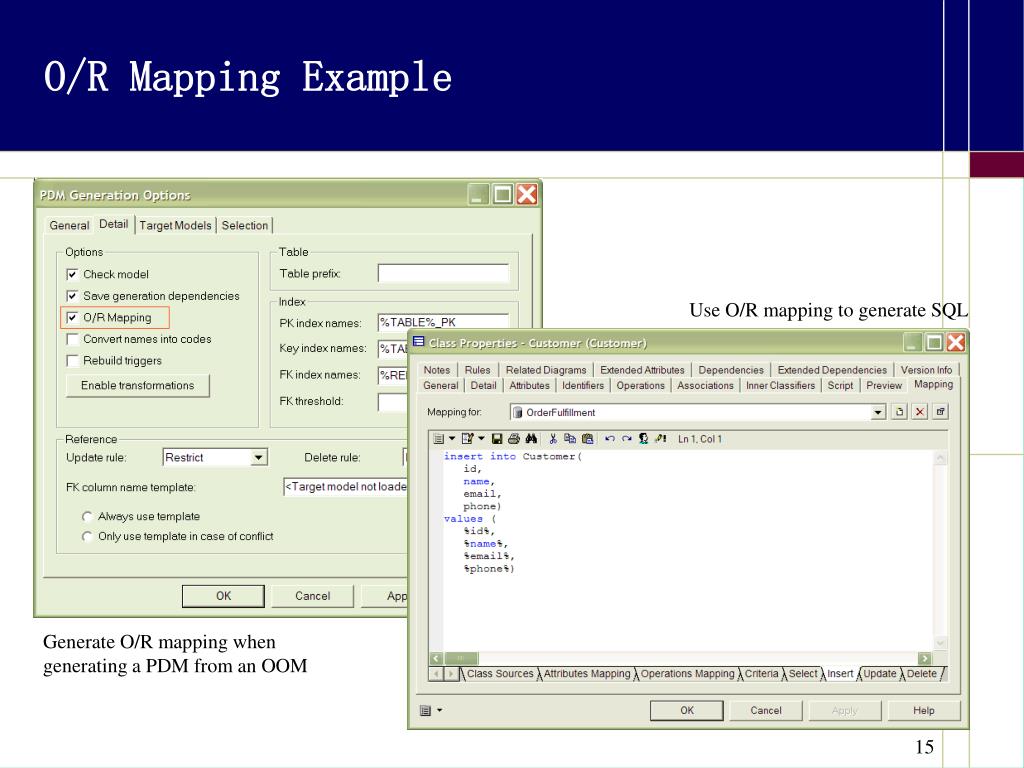
Task: Click OK in PDM Generation Options
Action: click(223, 596)
